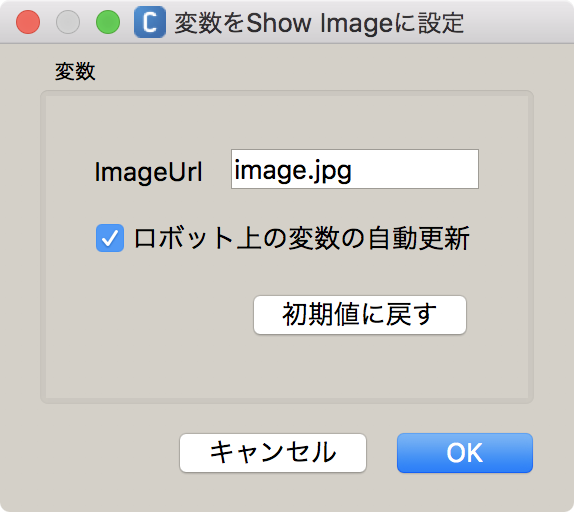Click the blue C application icon in title bar
The height and width of the screenshot is (512, 574).
click(150, 22)
